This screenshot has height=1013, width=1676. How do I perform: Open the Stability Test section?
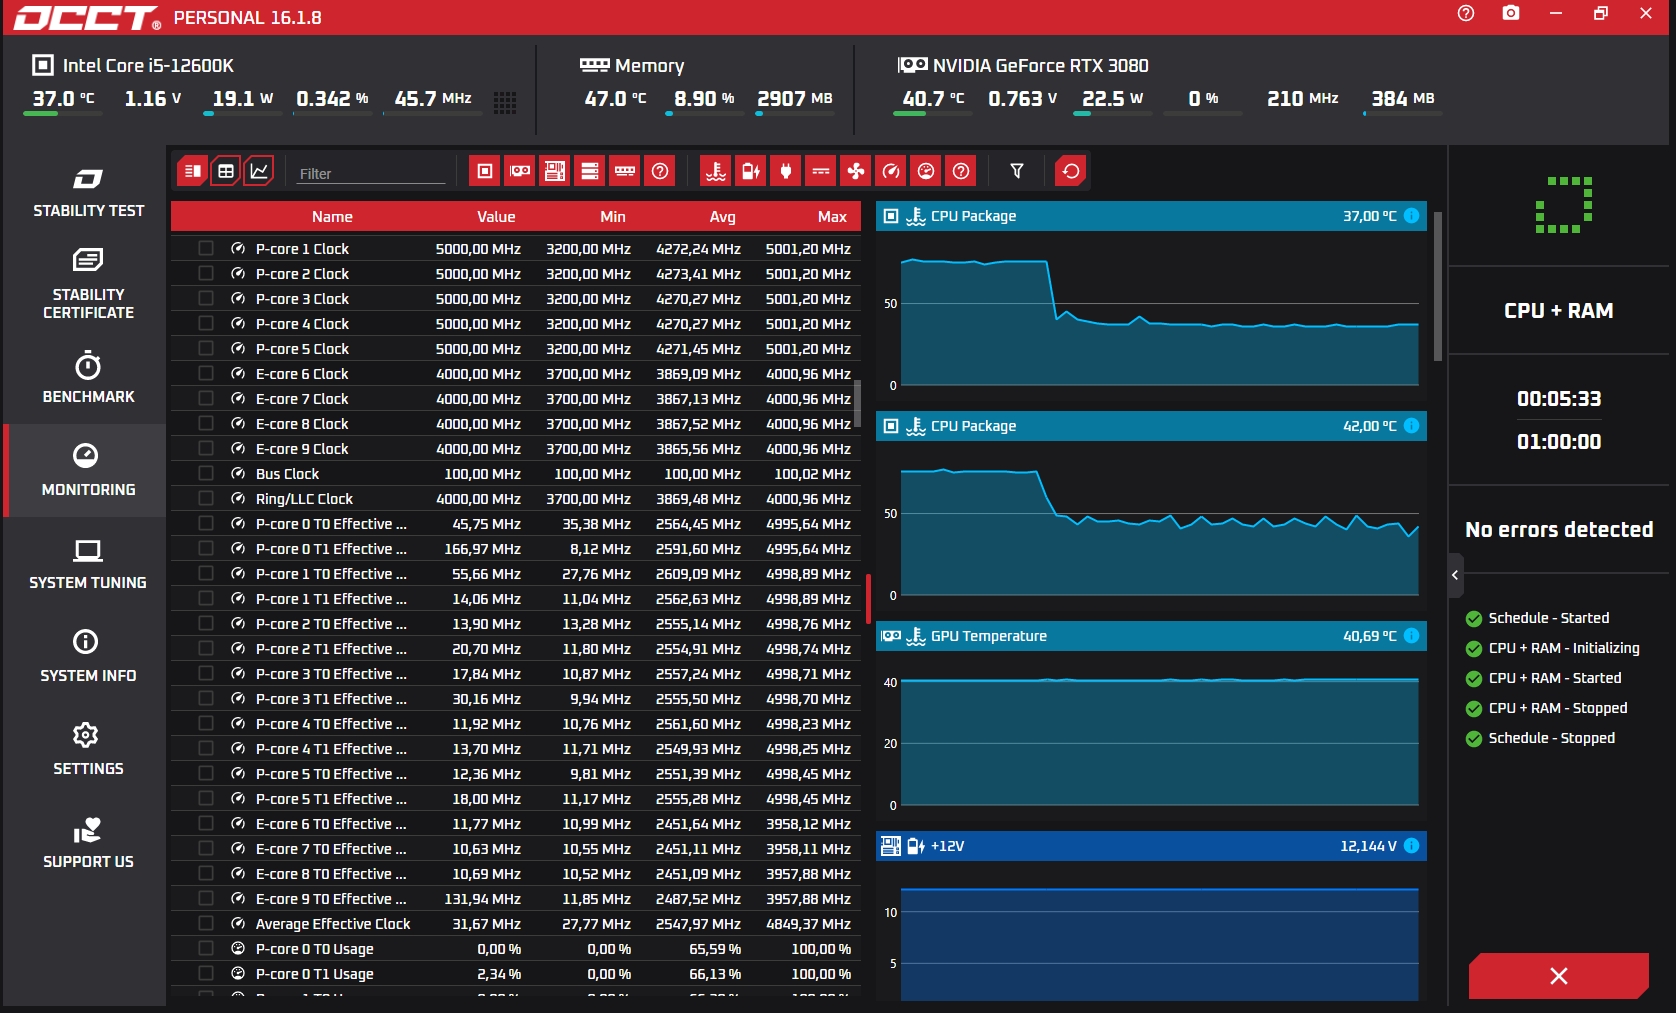88,193
